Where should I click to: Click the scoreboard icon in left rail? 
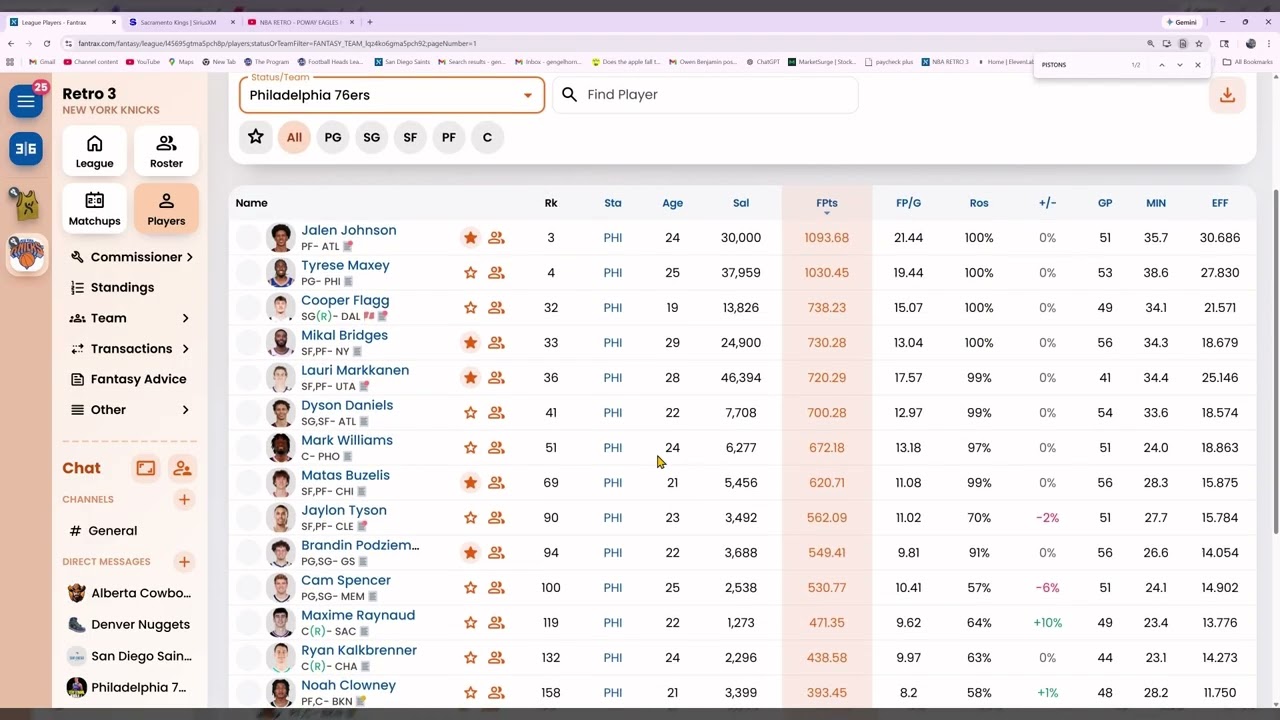click(26, 149)
